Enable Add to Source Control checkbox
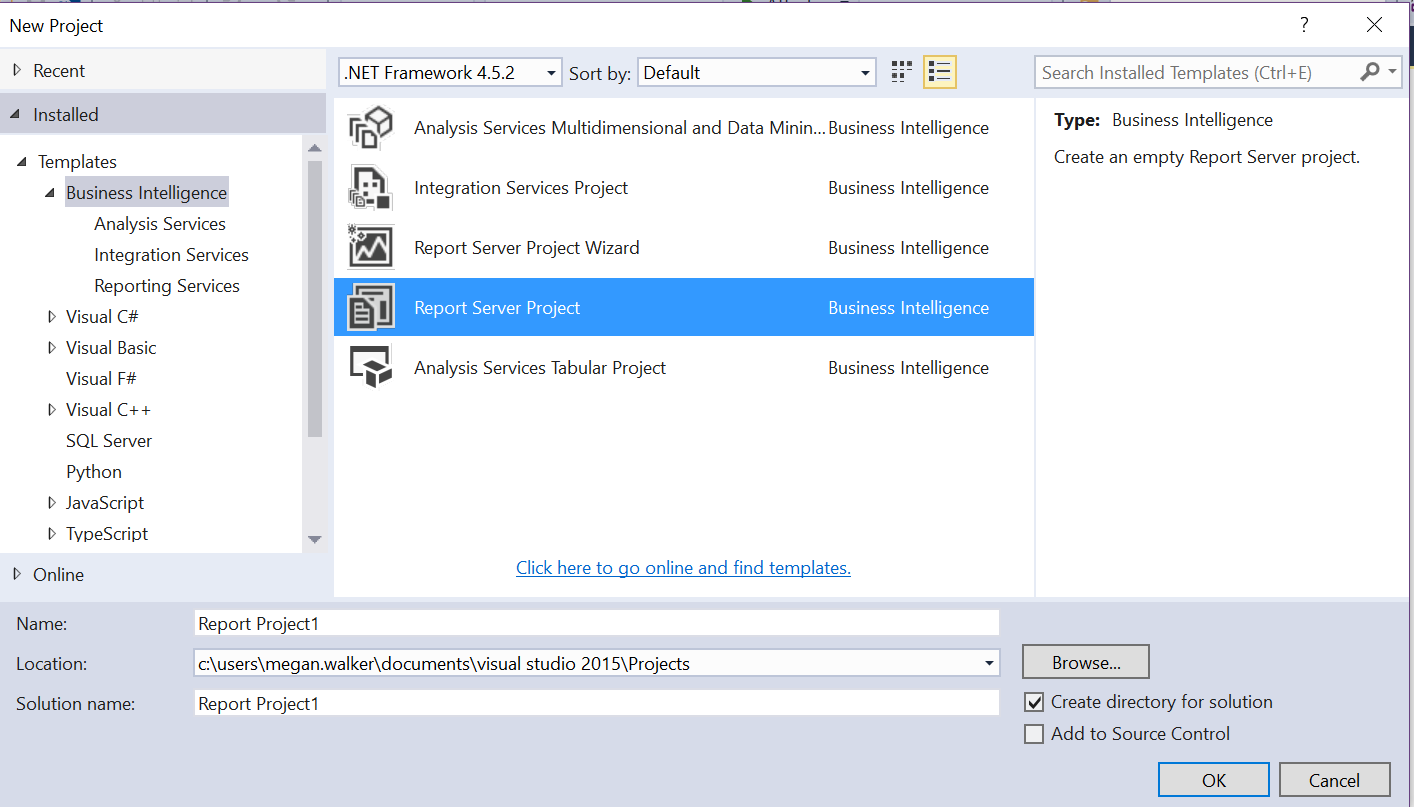1414x807 pixels. 1034,734
